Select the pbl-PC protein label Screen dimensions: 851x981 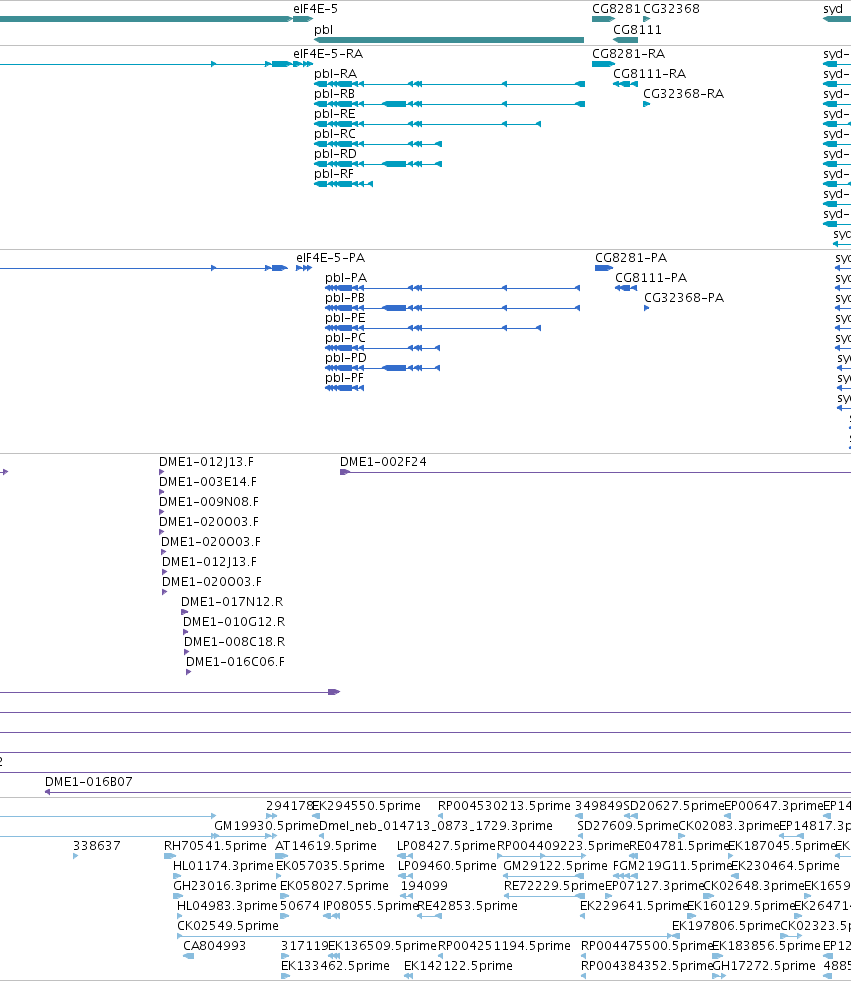[x=345, y=338]
